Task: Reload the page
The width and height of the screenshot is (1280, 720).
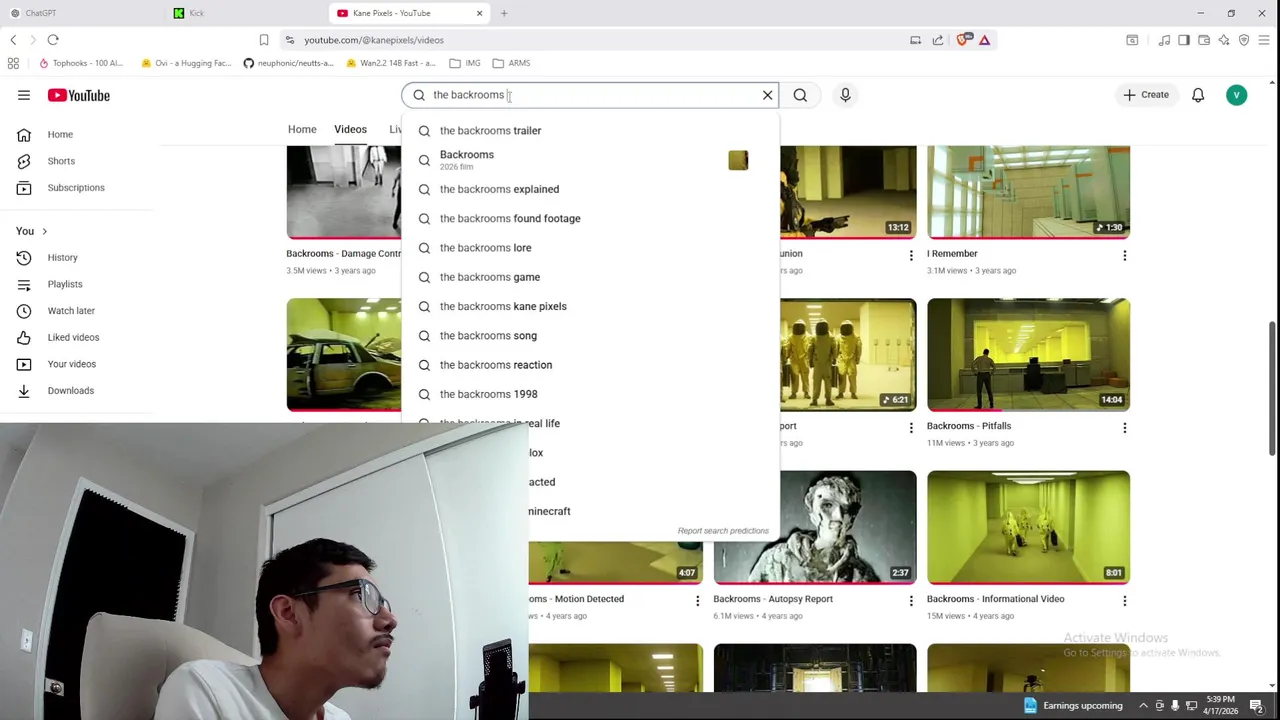Action: (53, 40)
